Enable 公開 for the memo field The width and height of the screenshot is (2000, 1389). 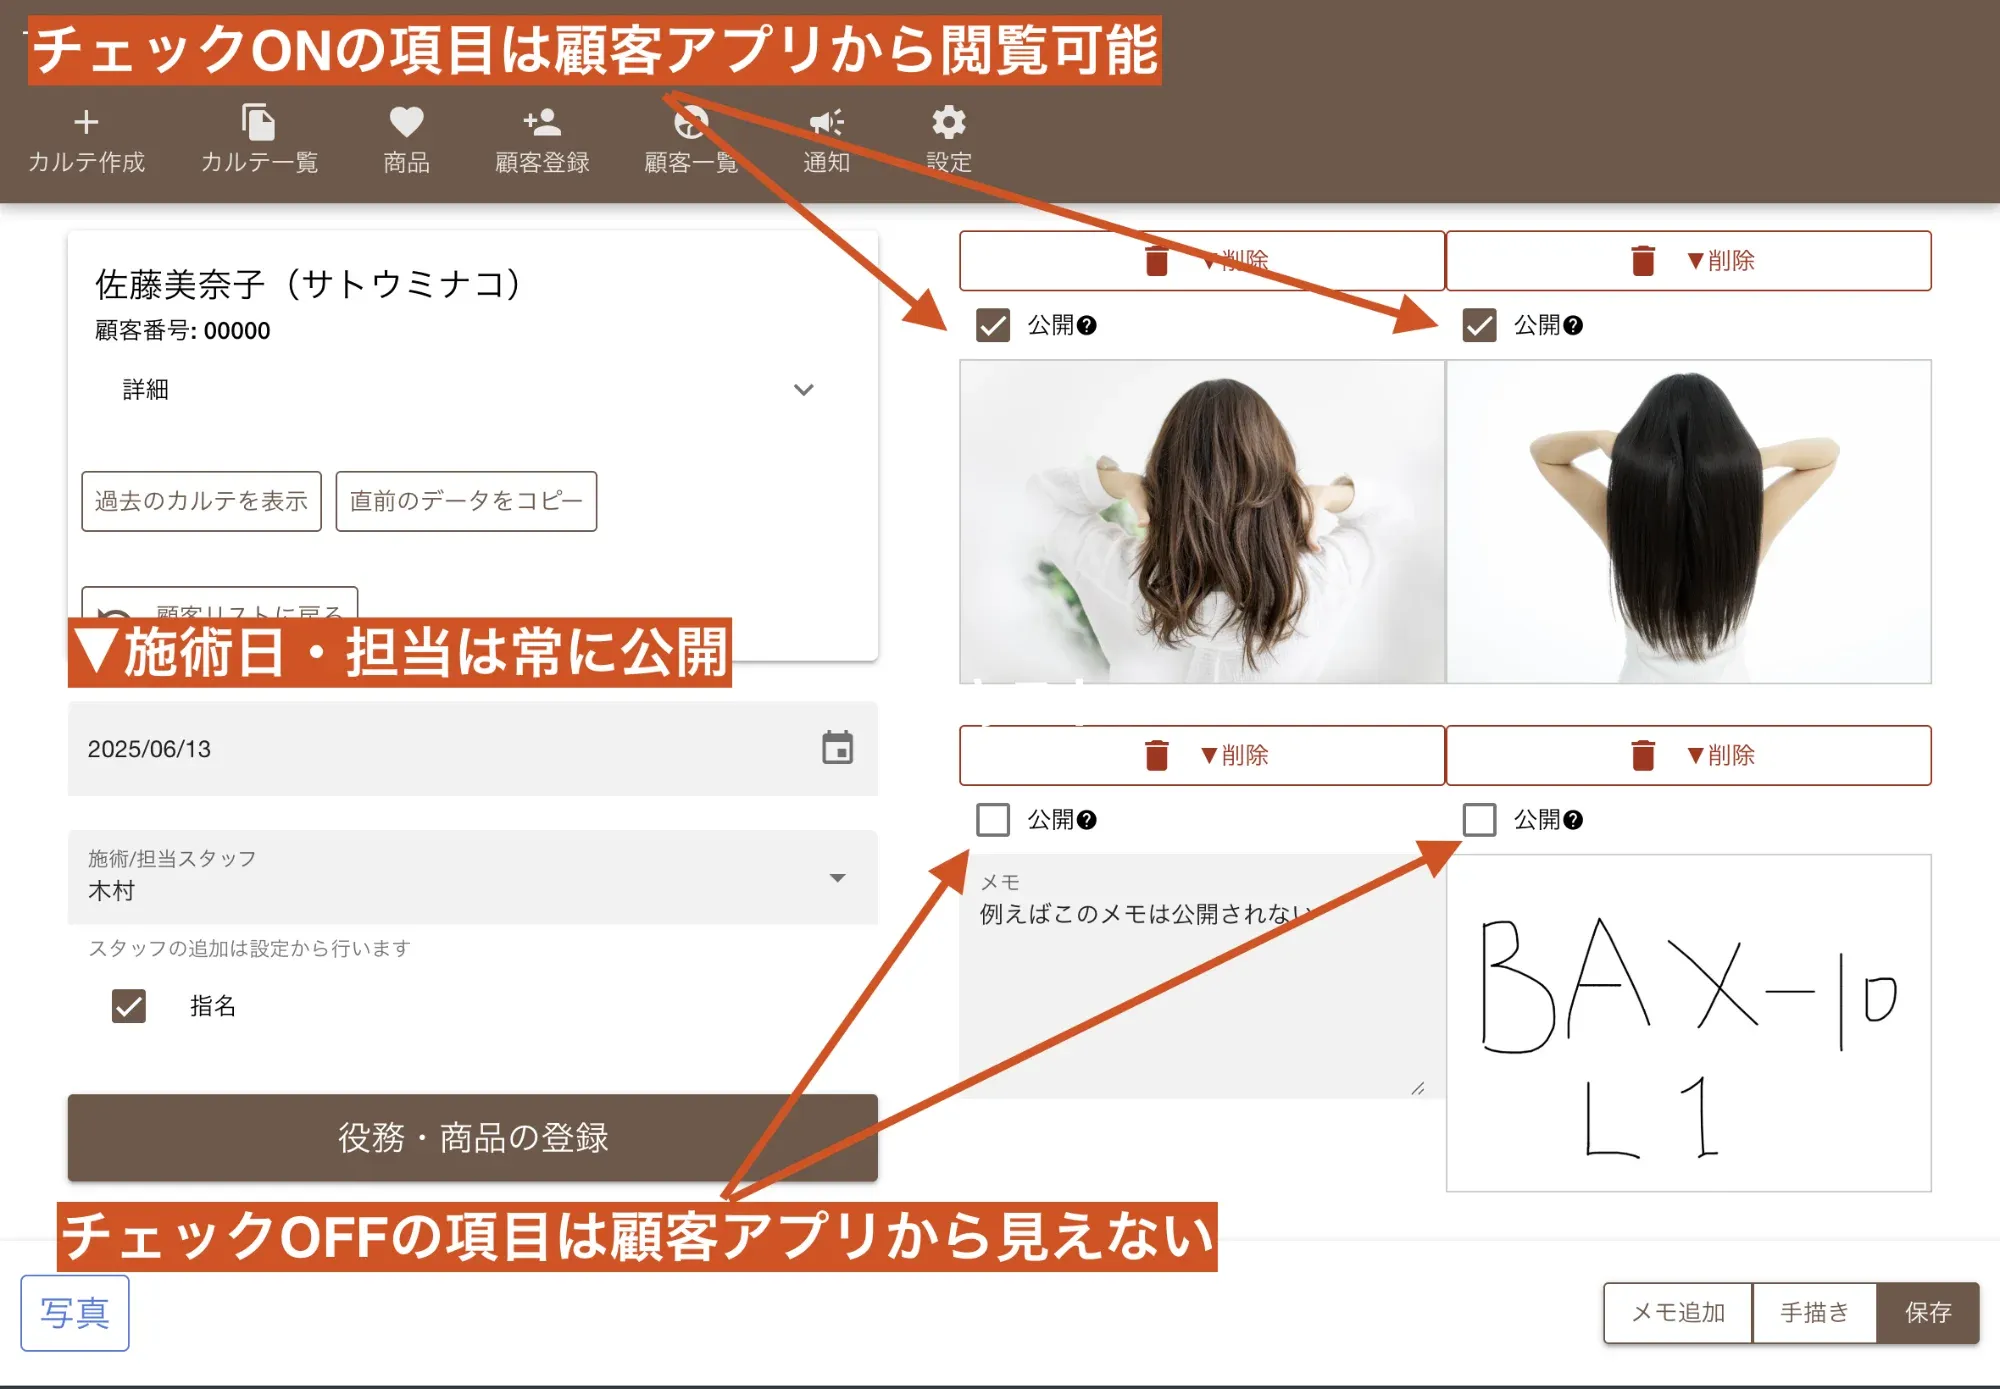click(x=992, y=820)
